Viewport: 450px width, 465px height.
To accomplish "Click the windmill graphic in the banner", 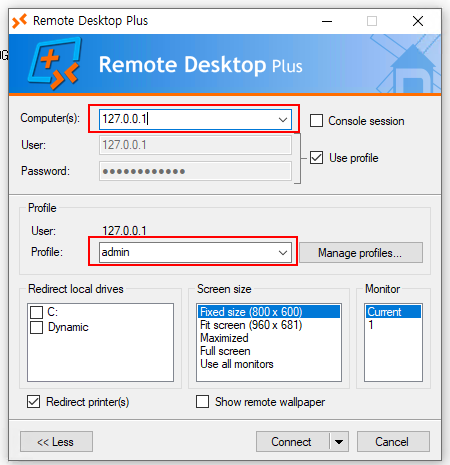I will tap(408, 65).
